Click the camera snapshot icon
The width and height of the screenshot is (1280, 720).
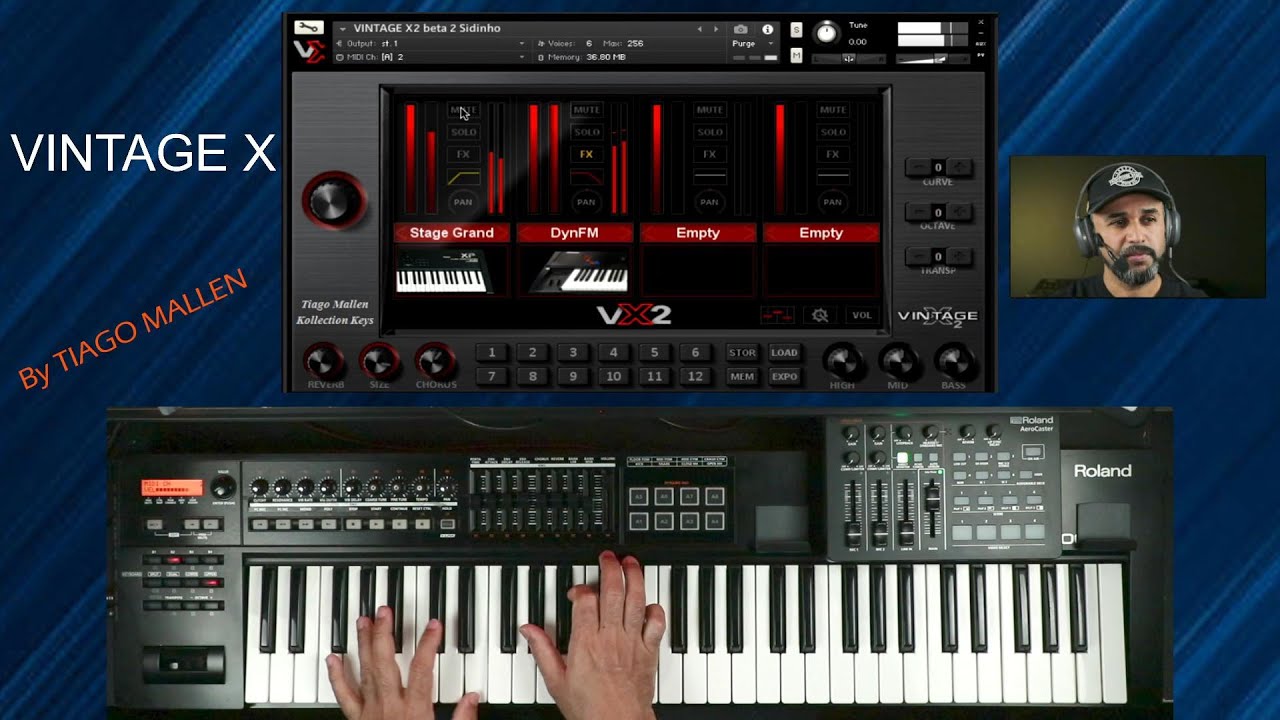(741, 29)
